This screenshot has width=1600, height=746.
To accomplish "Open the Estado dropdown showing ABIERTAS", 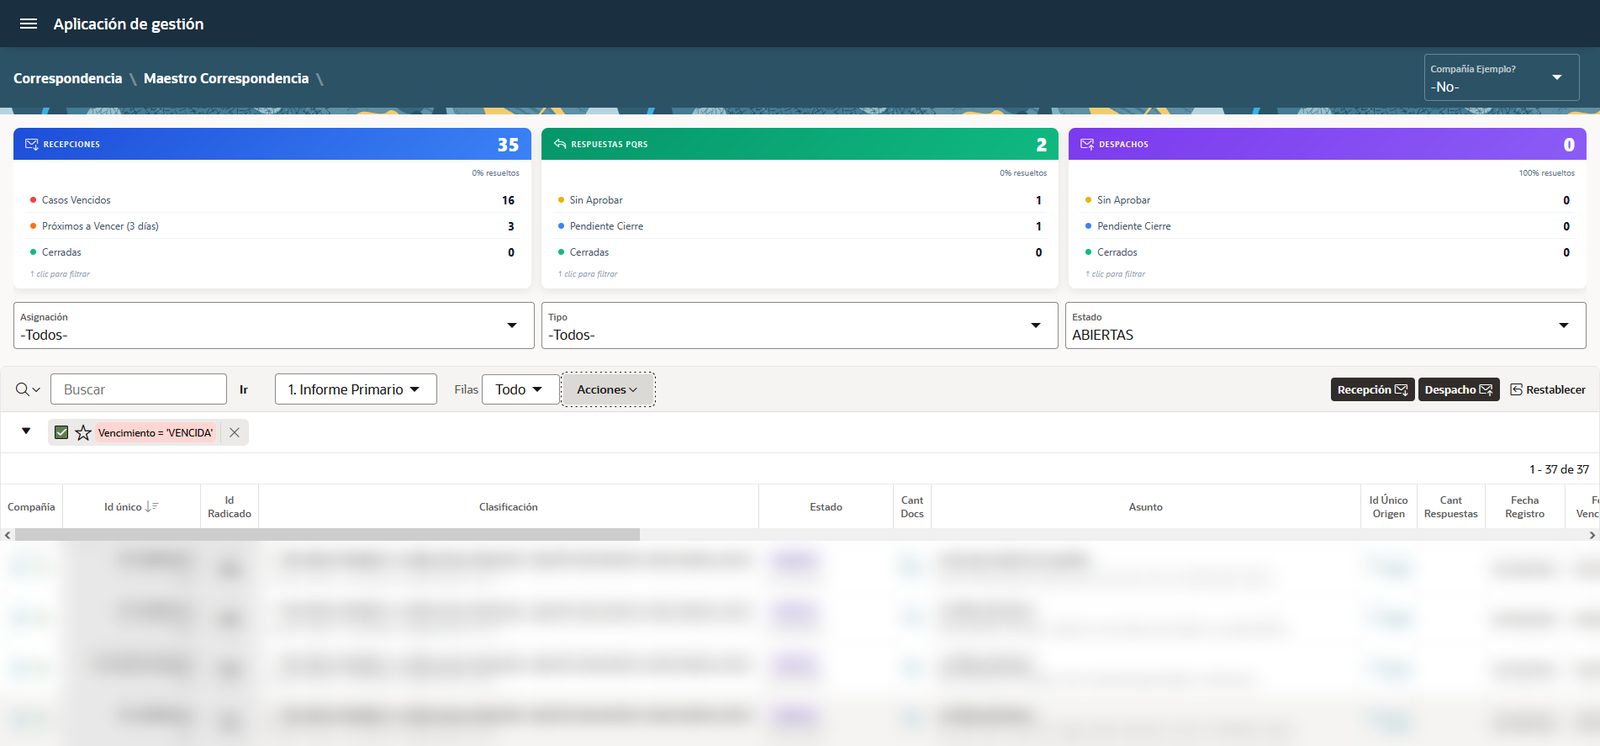I will [x=1326, y=326].
